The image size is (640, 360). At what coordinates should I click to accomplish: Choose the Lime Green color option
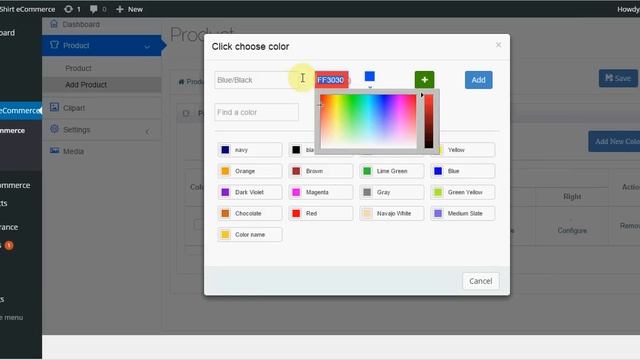point(391,171)
